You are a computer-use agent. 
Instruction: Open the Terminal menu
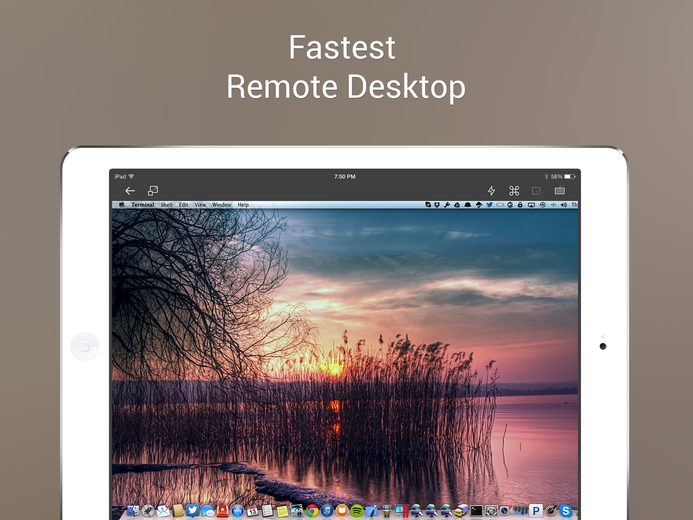pos(142,205)
